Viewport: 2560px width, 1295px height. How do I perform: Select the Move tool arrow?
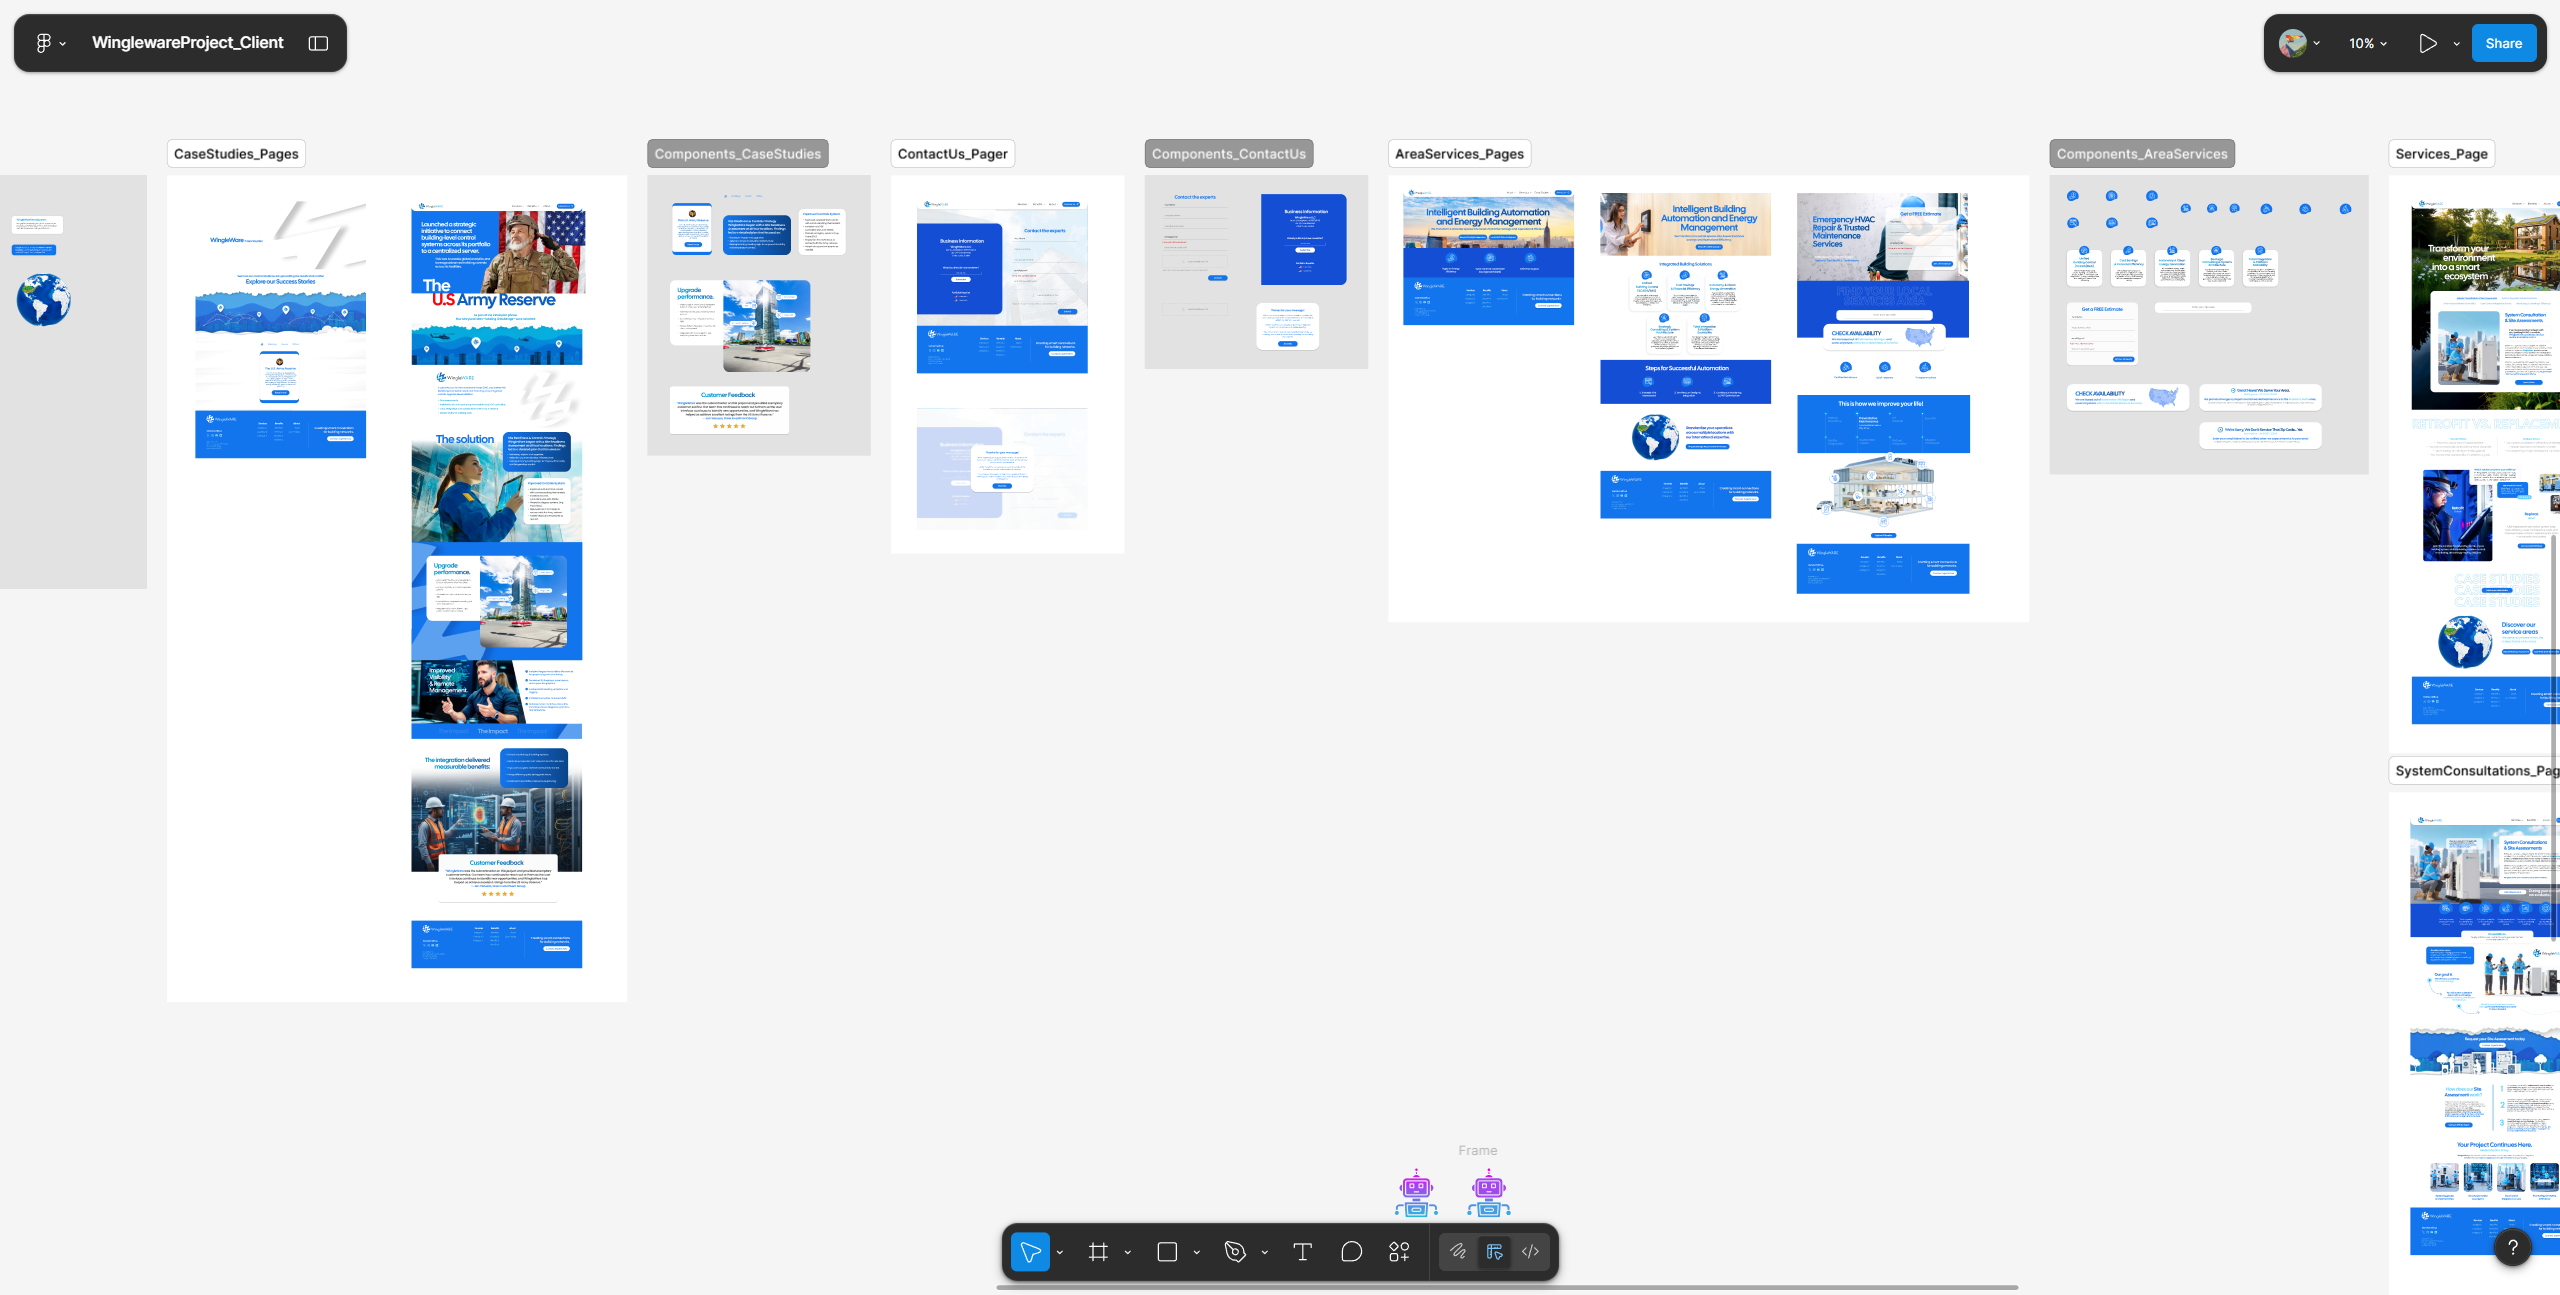click(1029, 1252)
